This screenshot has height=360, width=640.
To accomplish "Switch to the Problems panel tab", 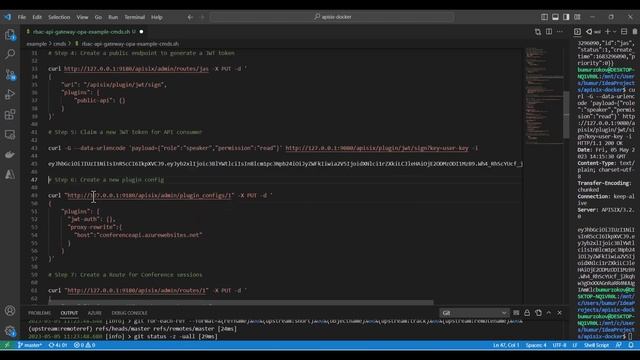I will 40,313.
